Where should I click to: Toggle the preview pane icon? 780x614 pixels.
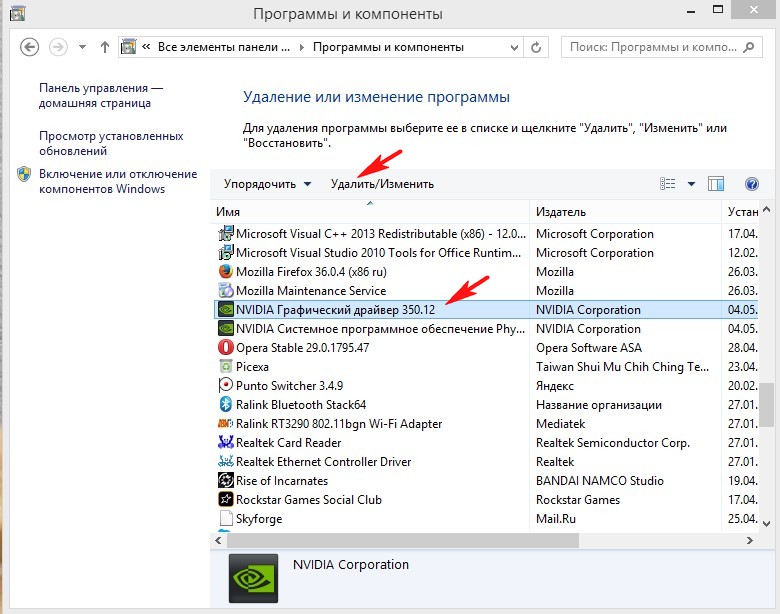(x=716, y=184)
